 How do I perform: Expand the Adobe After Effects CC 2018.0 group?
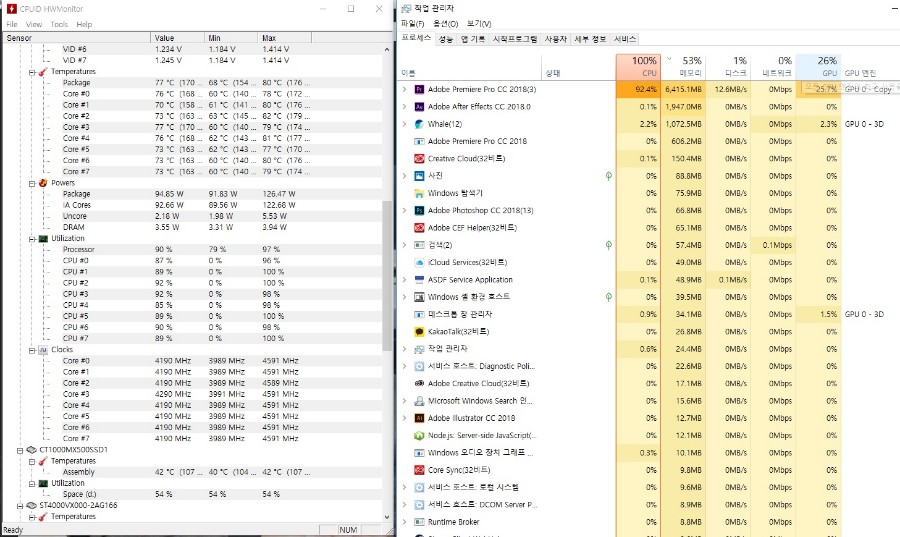coord(404,107)
